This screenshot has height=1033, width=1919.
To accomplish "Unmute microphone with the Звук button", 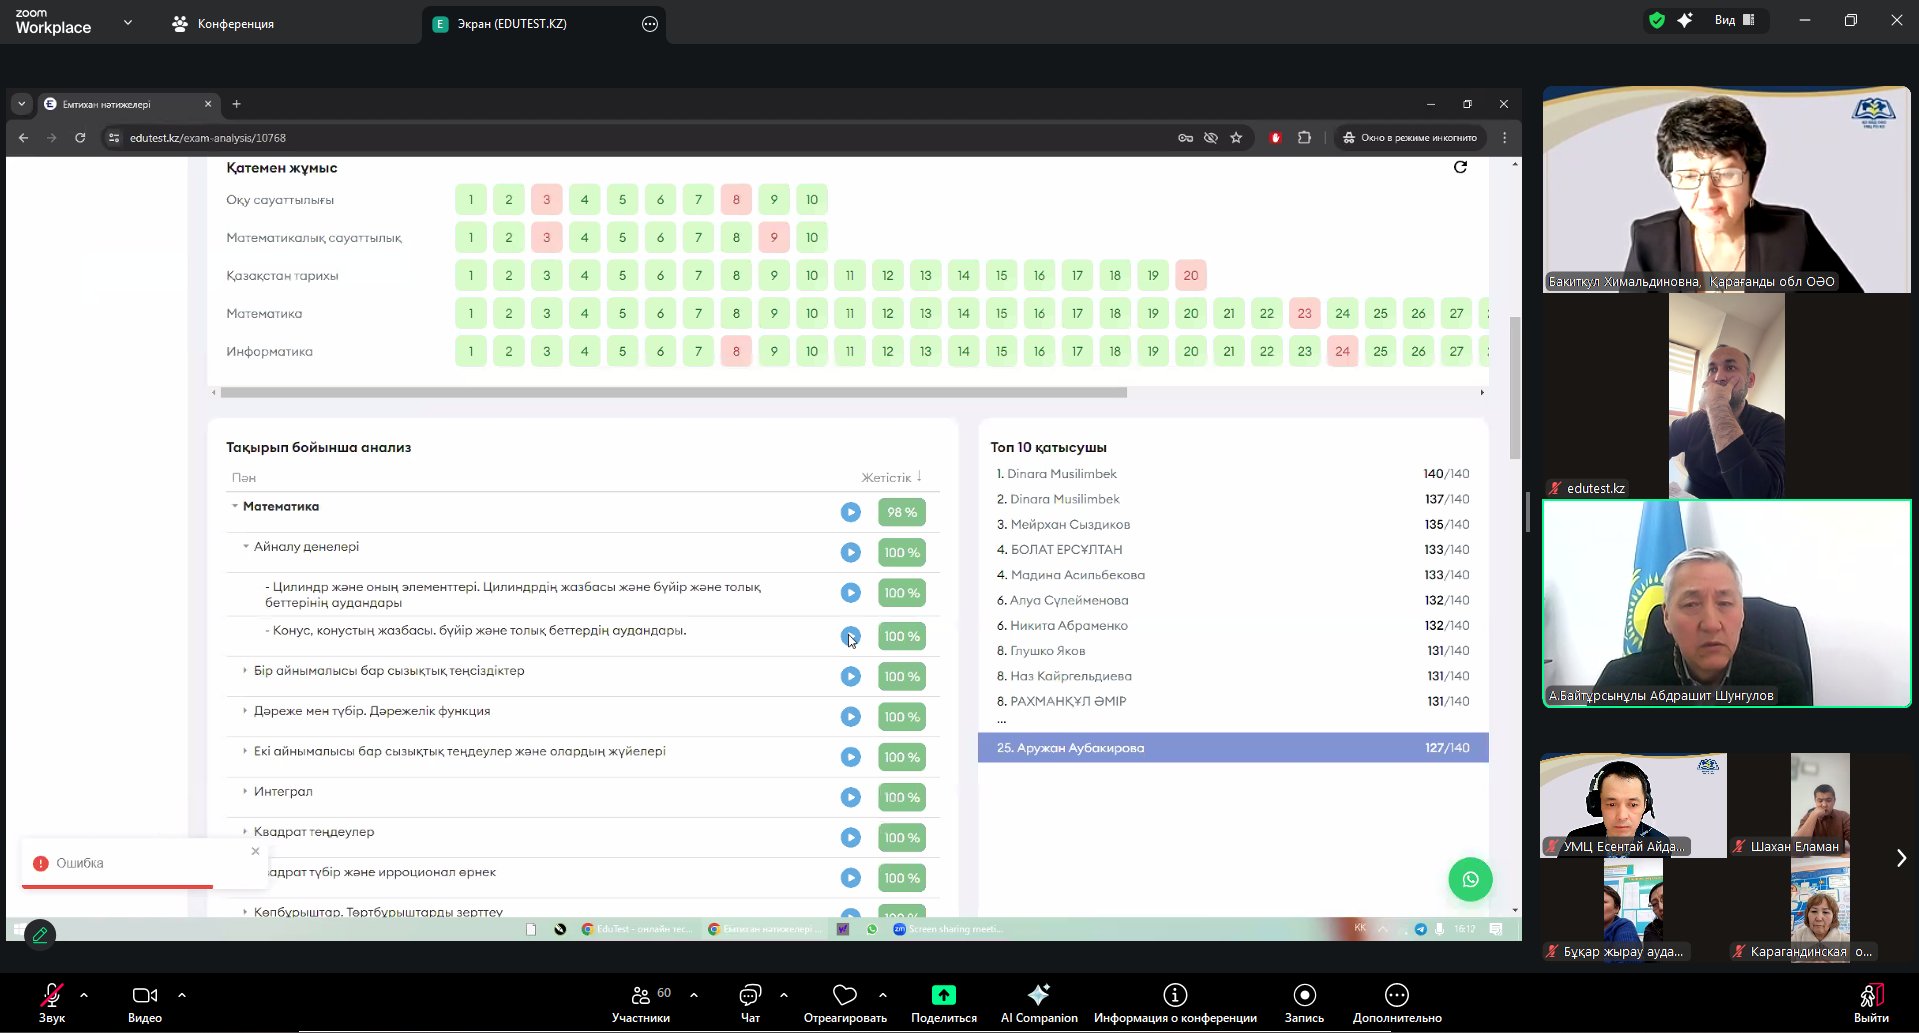I will click(52, 1003).
